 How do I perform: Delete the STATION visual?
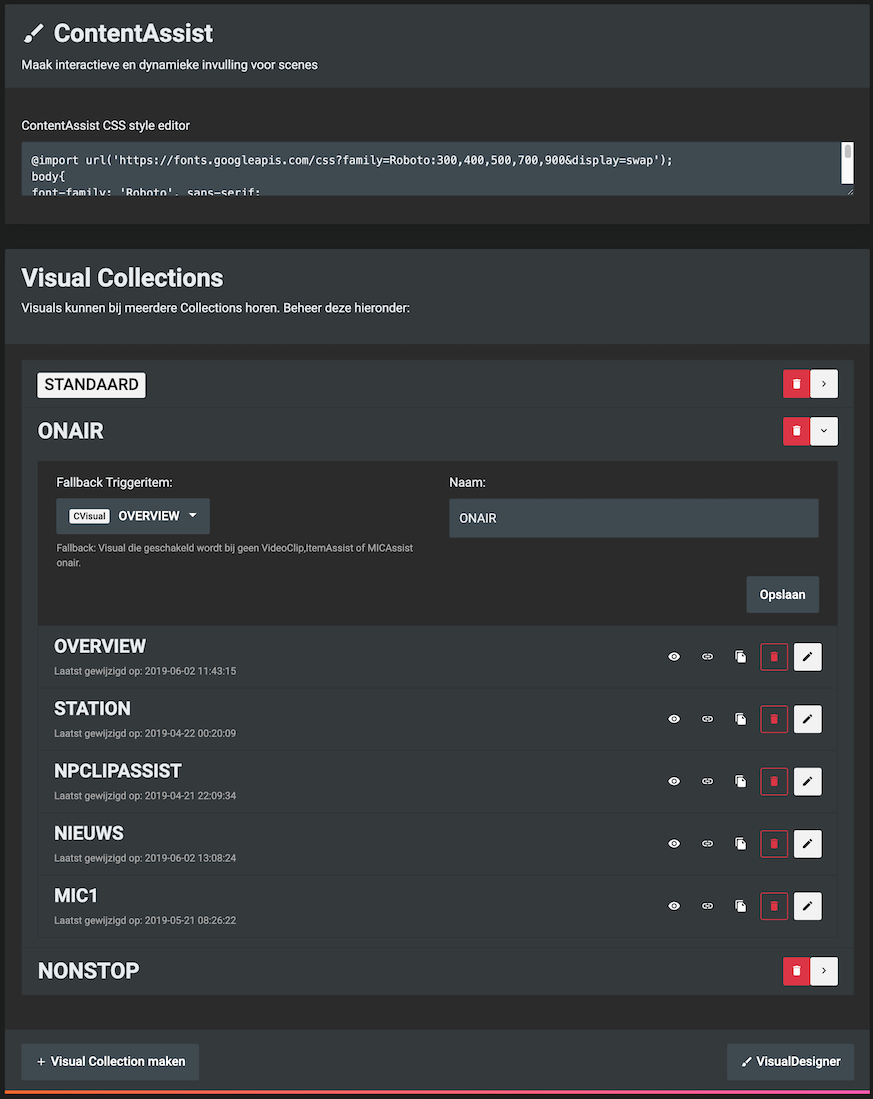point(774,719)
